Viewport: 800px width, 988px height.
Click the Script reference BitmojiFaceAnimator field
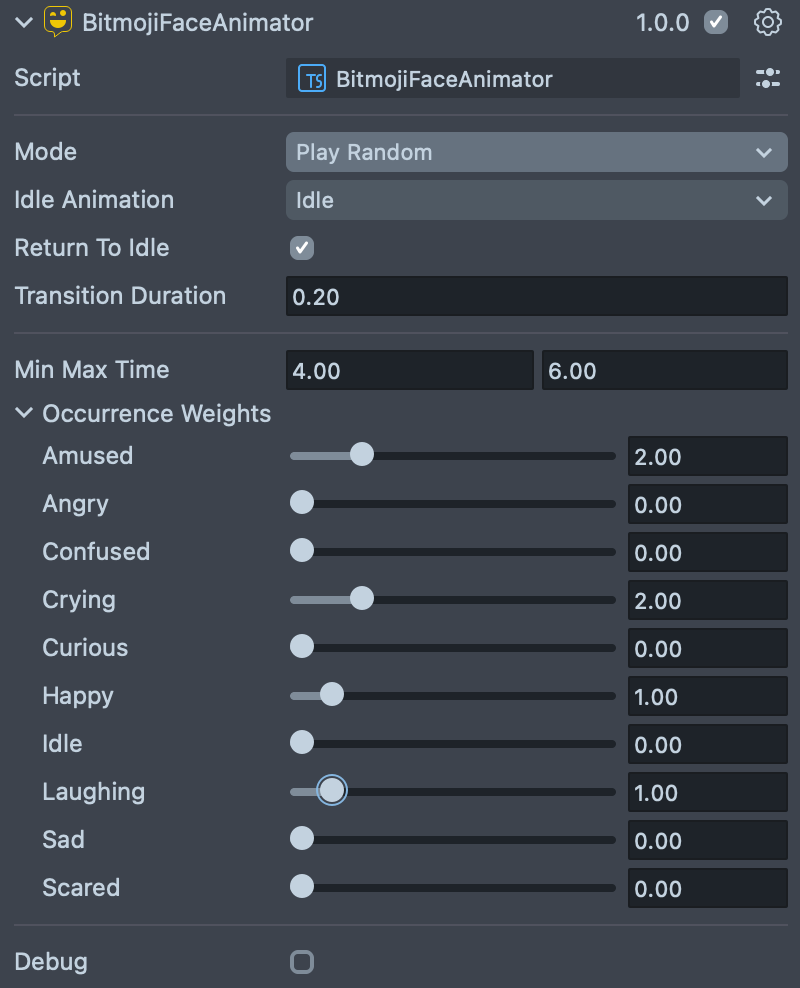[x=512, y=79]
